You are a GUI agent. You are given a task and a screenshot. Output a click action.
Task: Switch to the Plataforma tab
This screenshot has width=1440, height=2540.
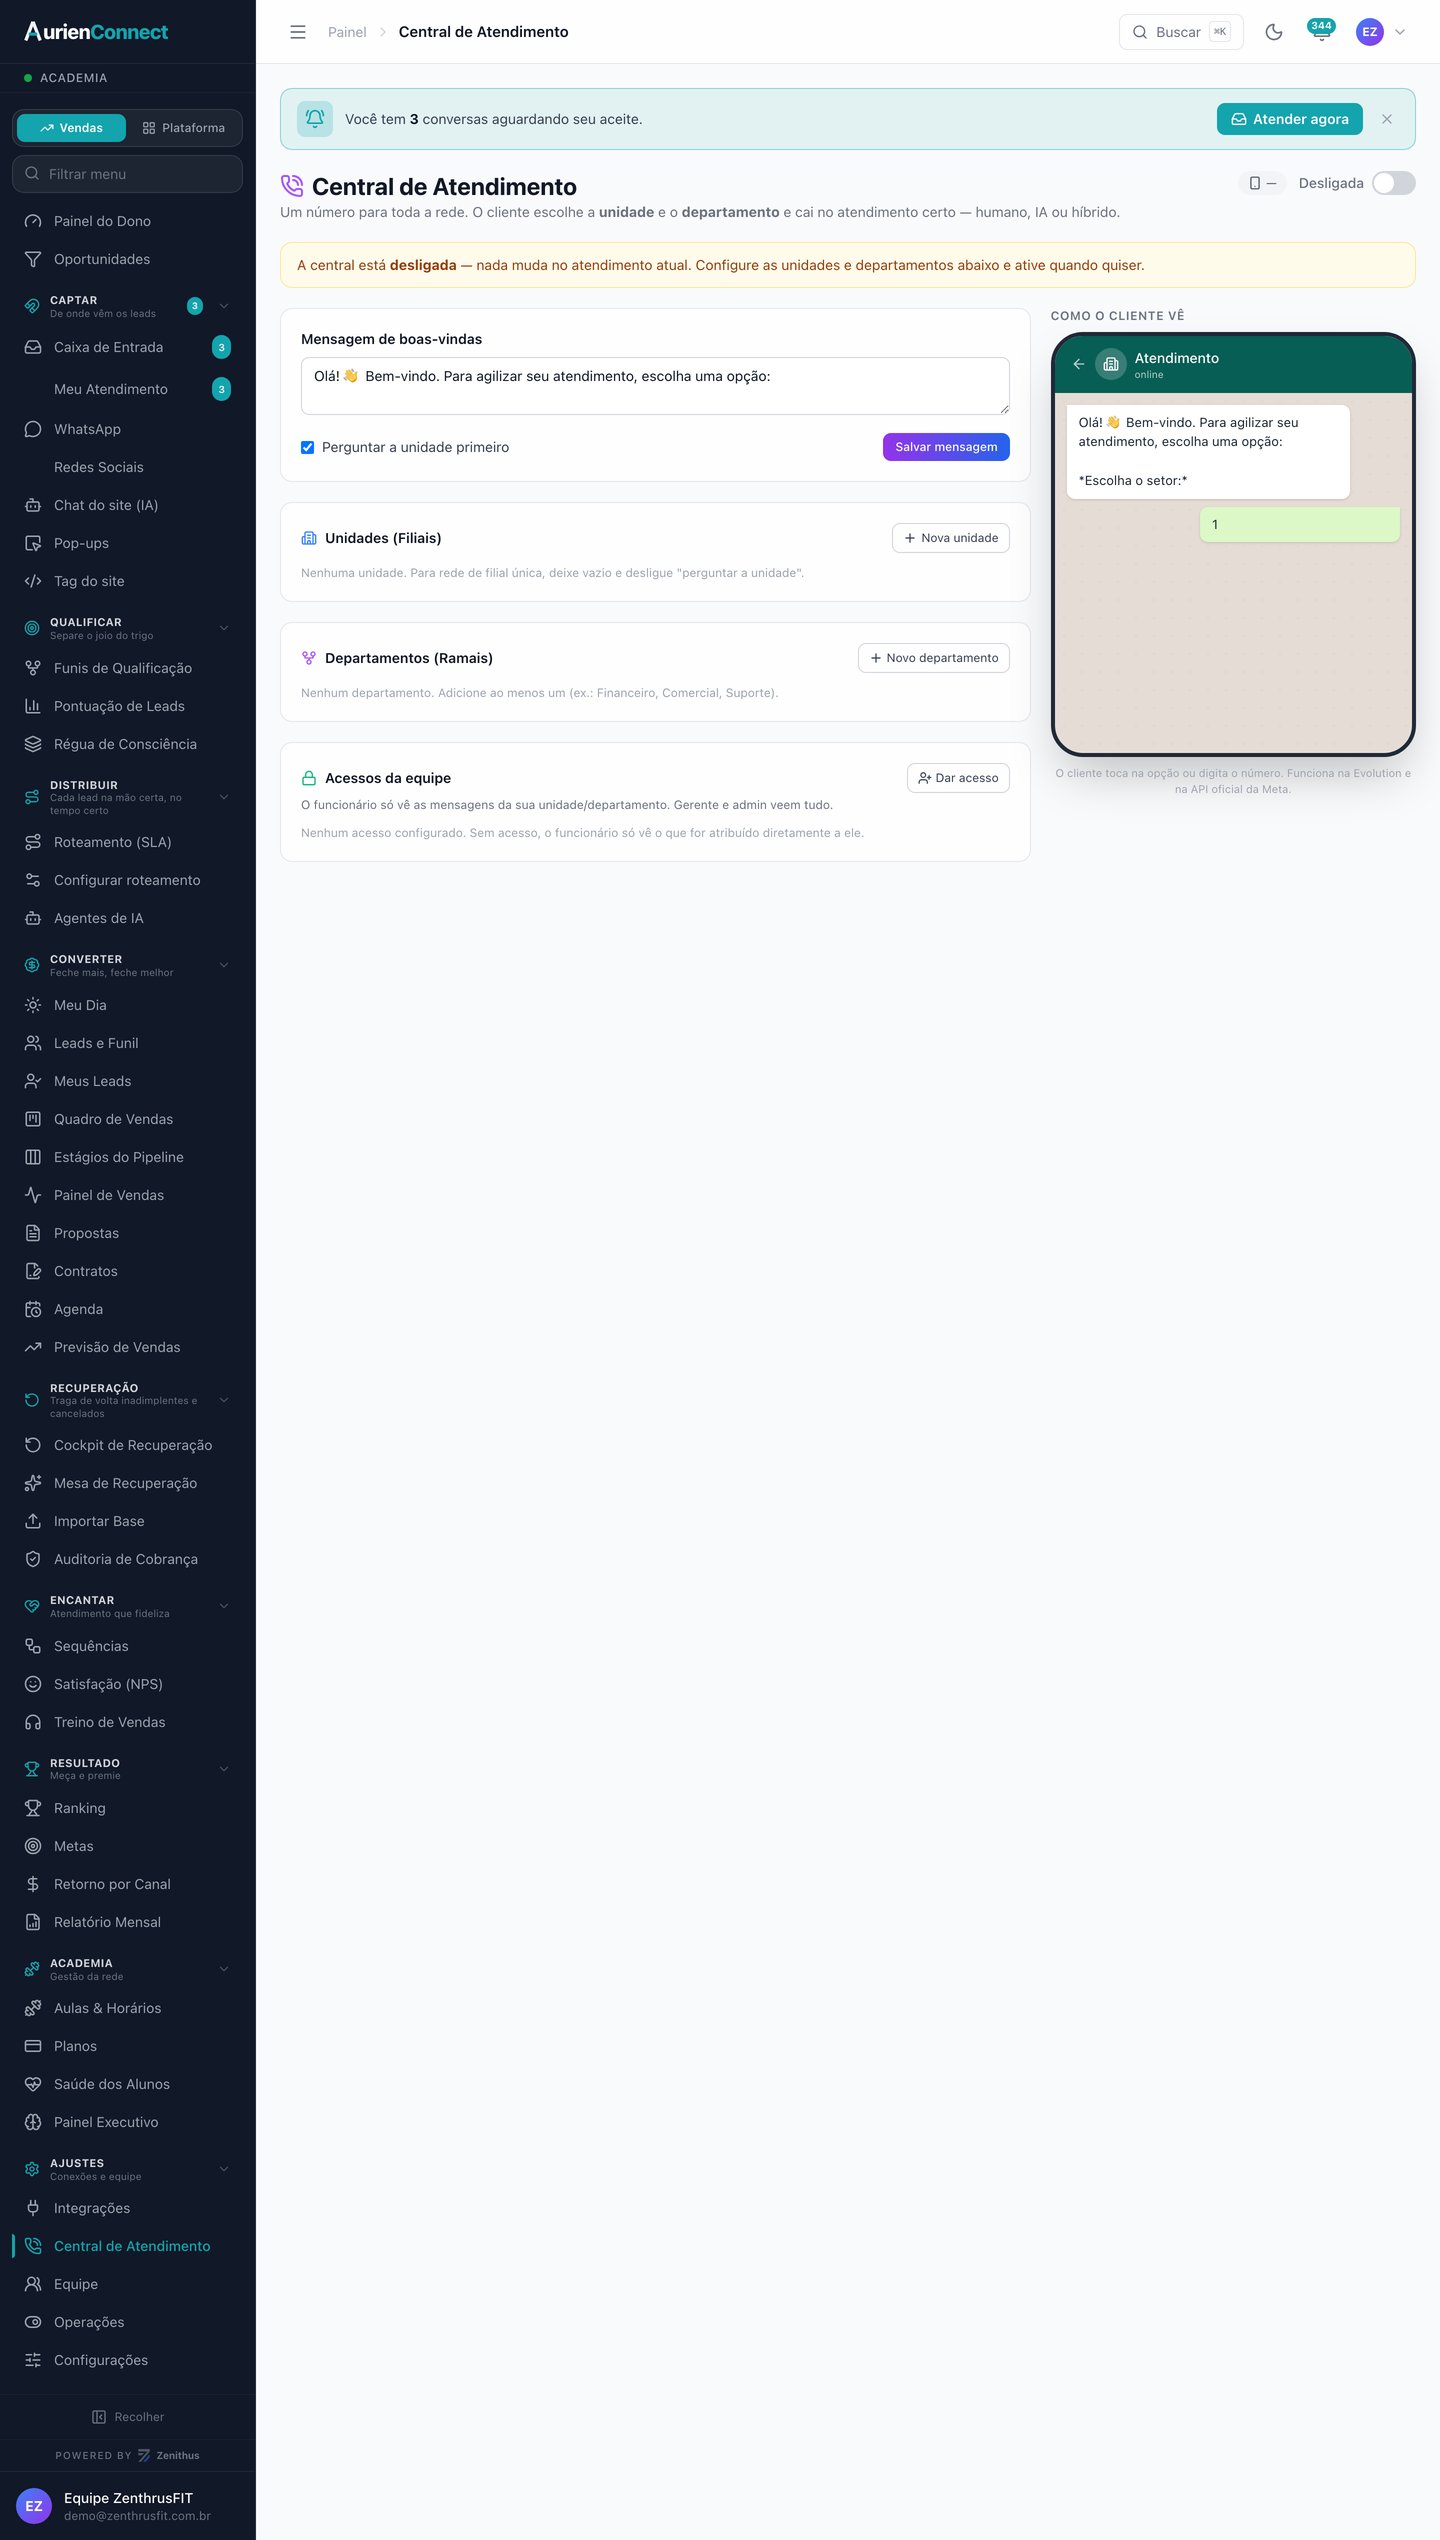pyautogui.click(x=184, y=128)
